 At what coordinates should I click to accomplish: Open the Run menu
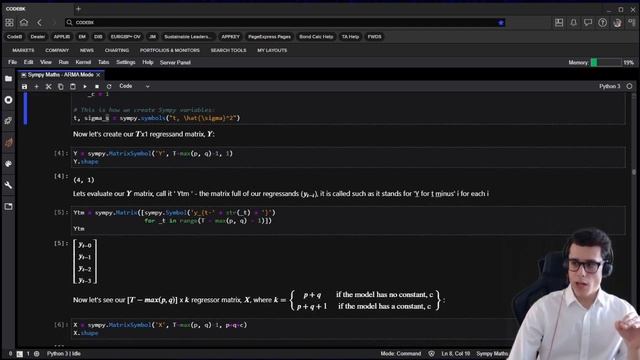click(x=63, y=62)
